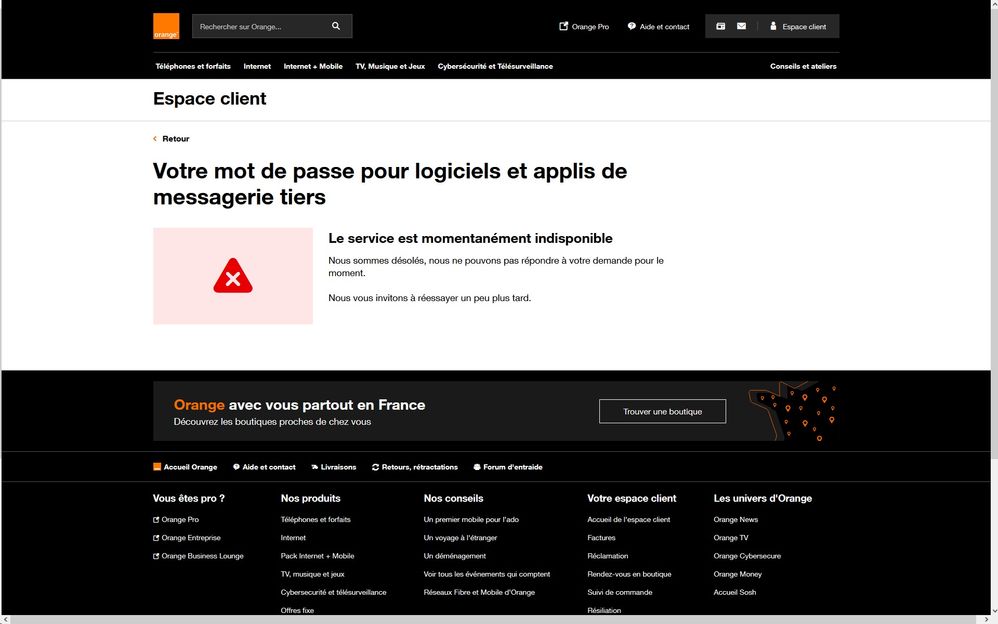Open Factures under Votre espace client
This screenshot has height=624, width=998.
[601, 537]
